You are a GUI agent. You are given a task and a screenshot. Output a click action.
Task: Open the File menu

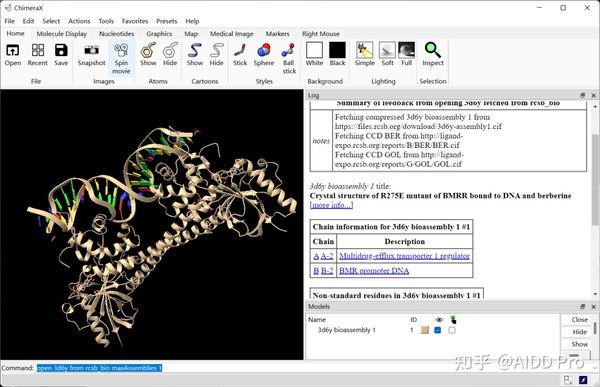tap(10, 21)
